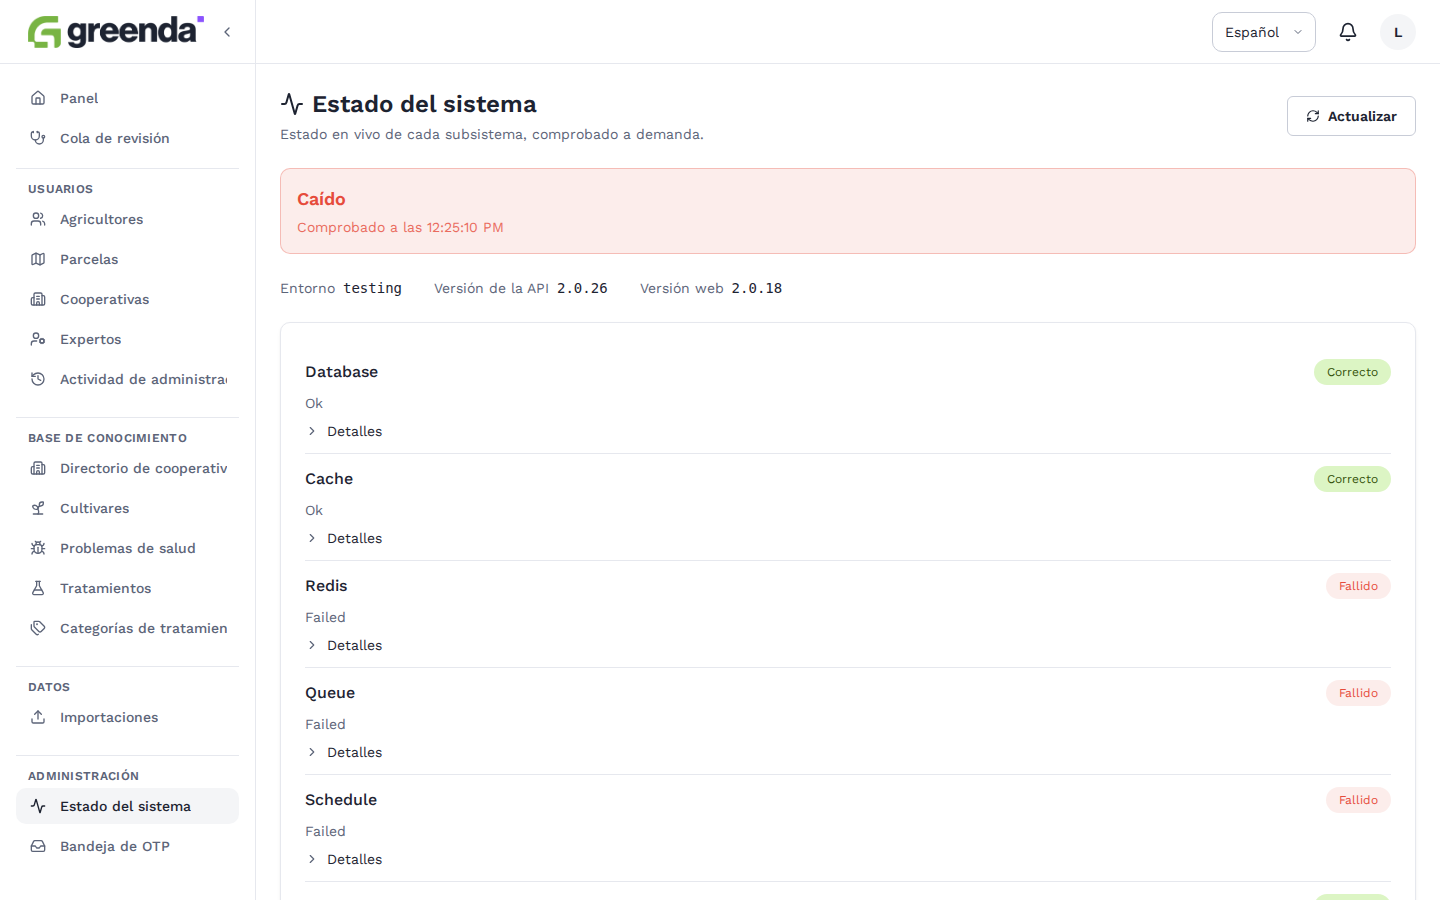1440x900 pixels.
Task: Click the 'Failed' status text under Queue
Action: point(325,724)
